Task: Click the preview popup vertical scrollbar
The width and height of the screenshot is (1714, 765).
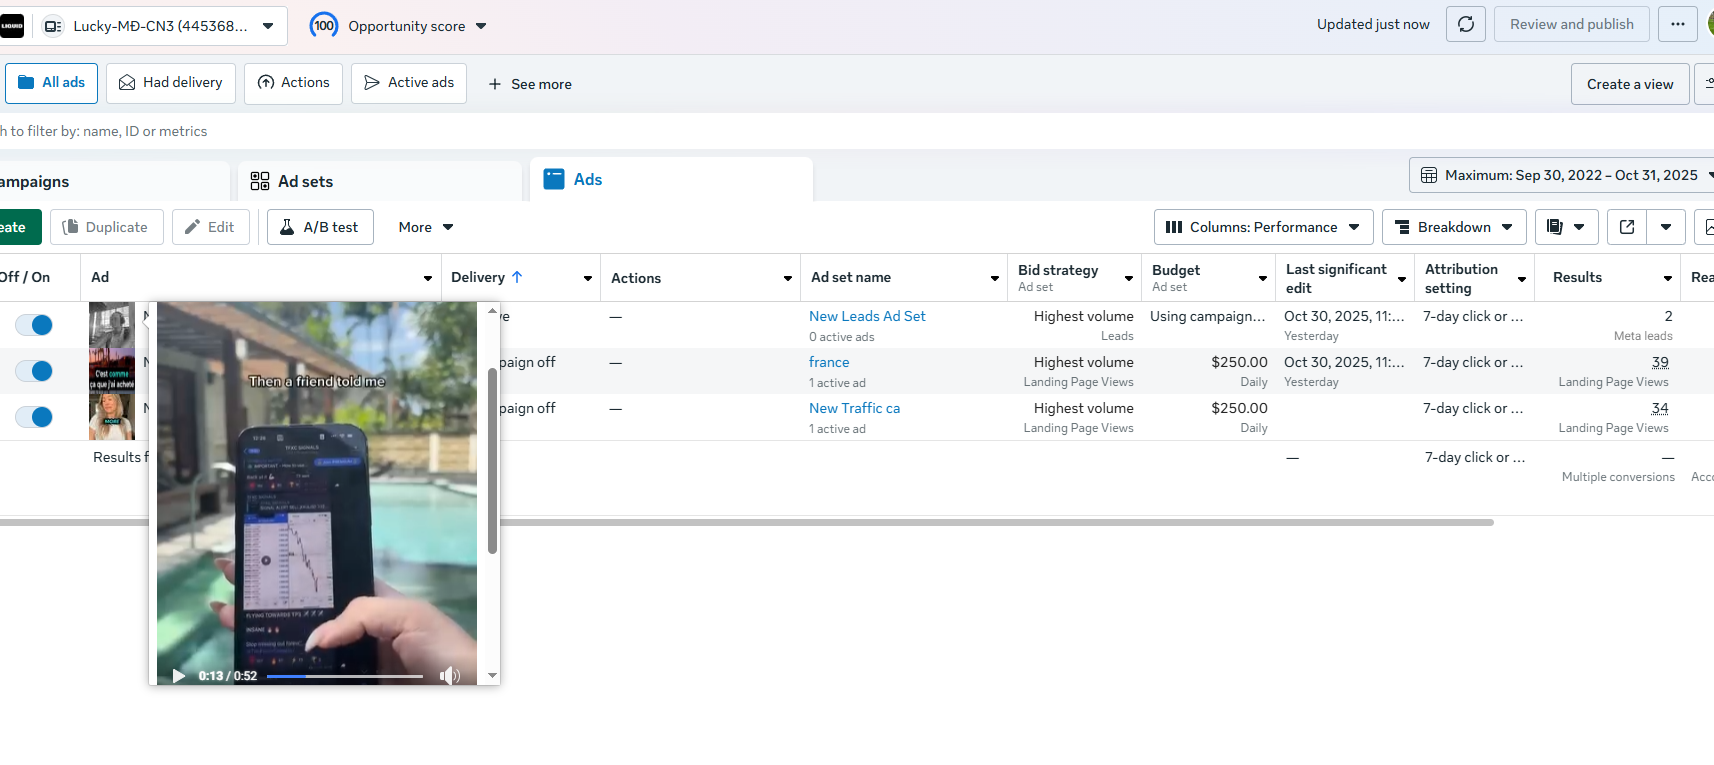Action: pyautogui.click(x=492, y=460)
